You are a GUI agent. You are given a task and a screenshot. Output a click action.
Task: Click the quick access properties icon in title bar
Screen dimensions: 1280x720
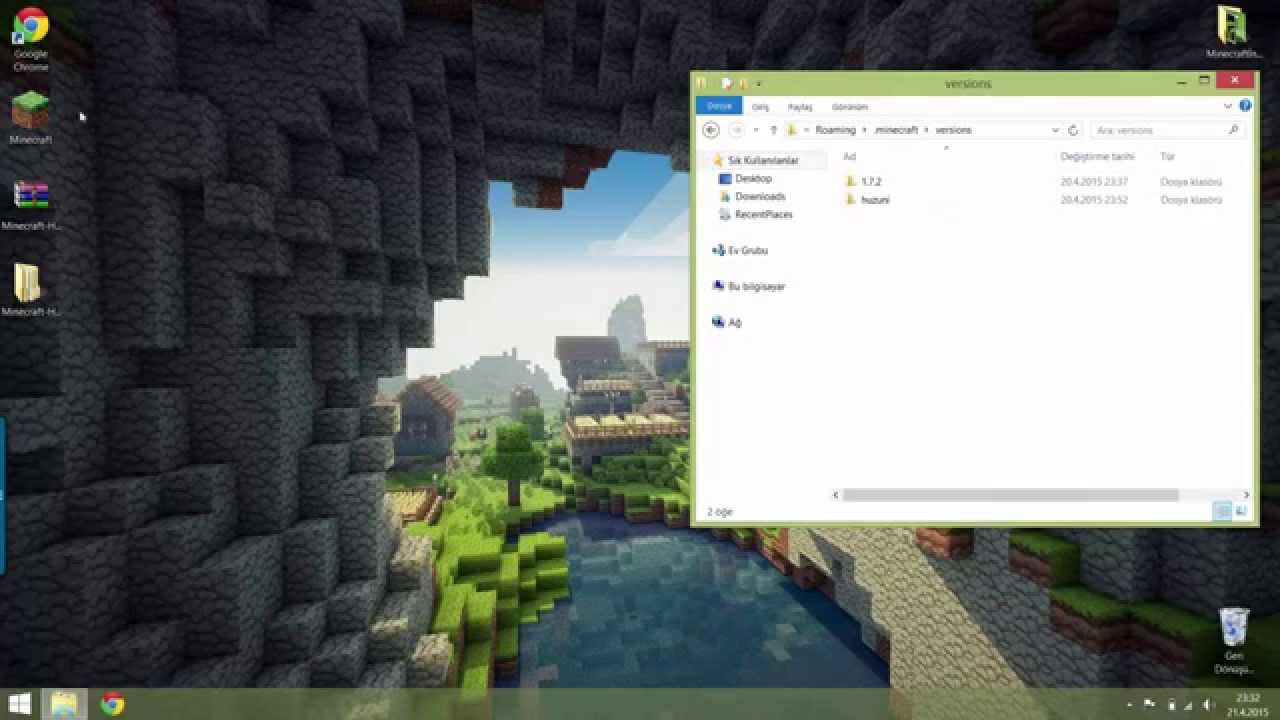726,83
